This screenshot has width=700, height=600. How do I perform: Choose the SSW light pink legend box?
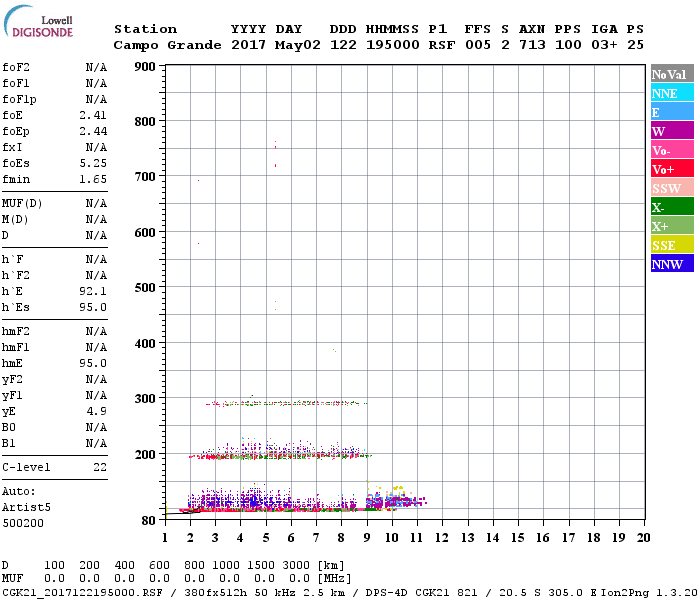(x=671, y=188)
